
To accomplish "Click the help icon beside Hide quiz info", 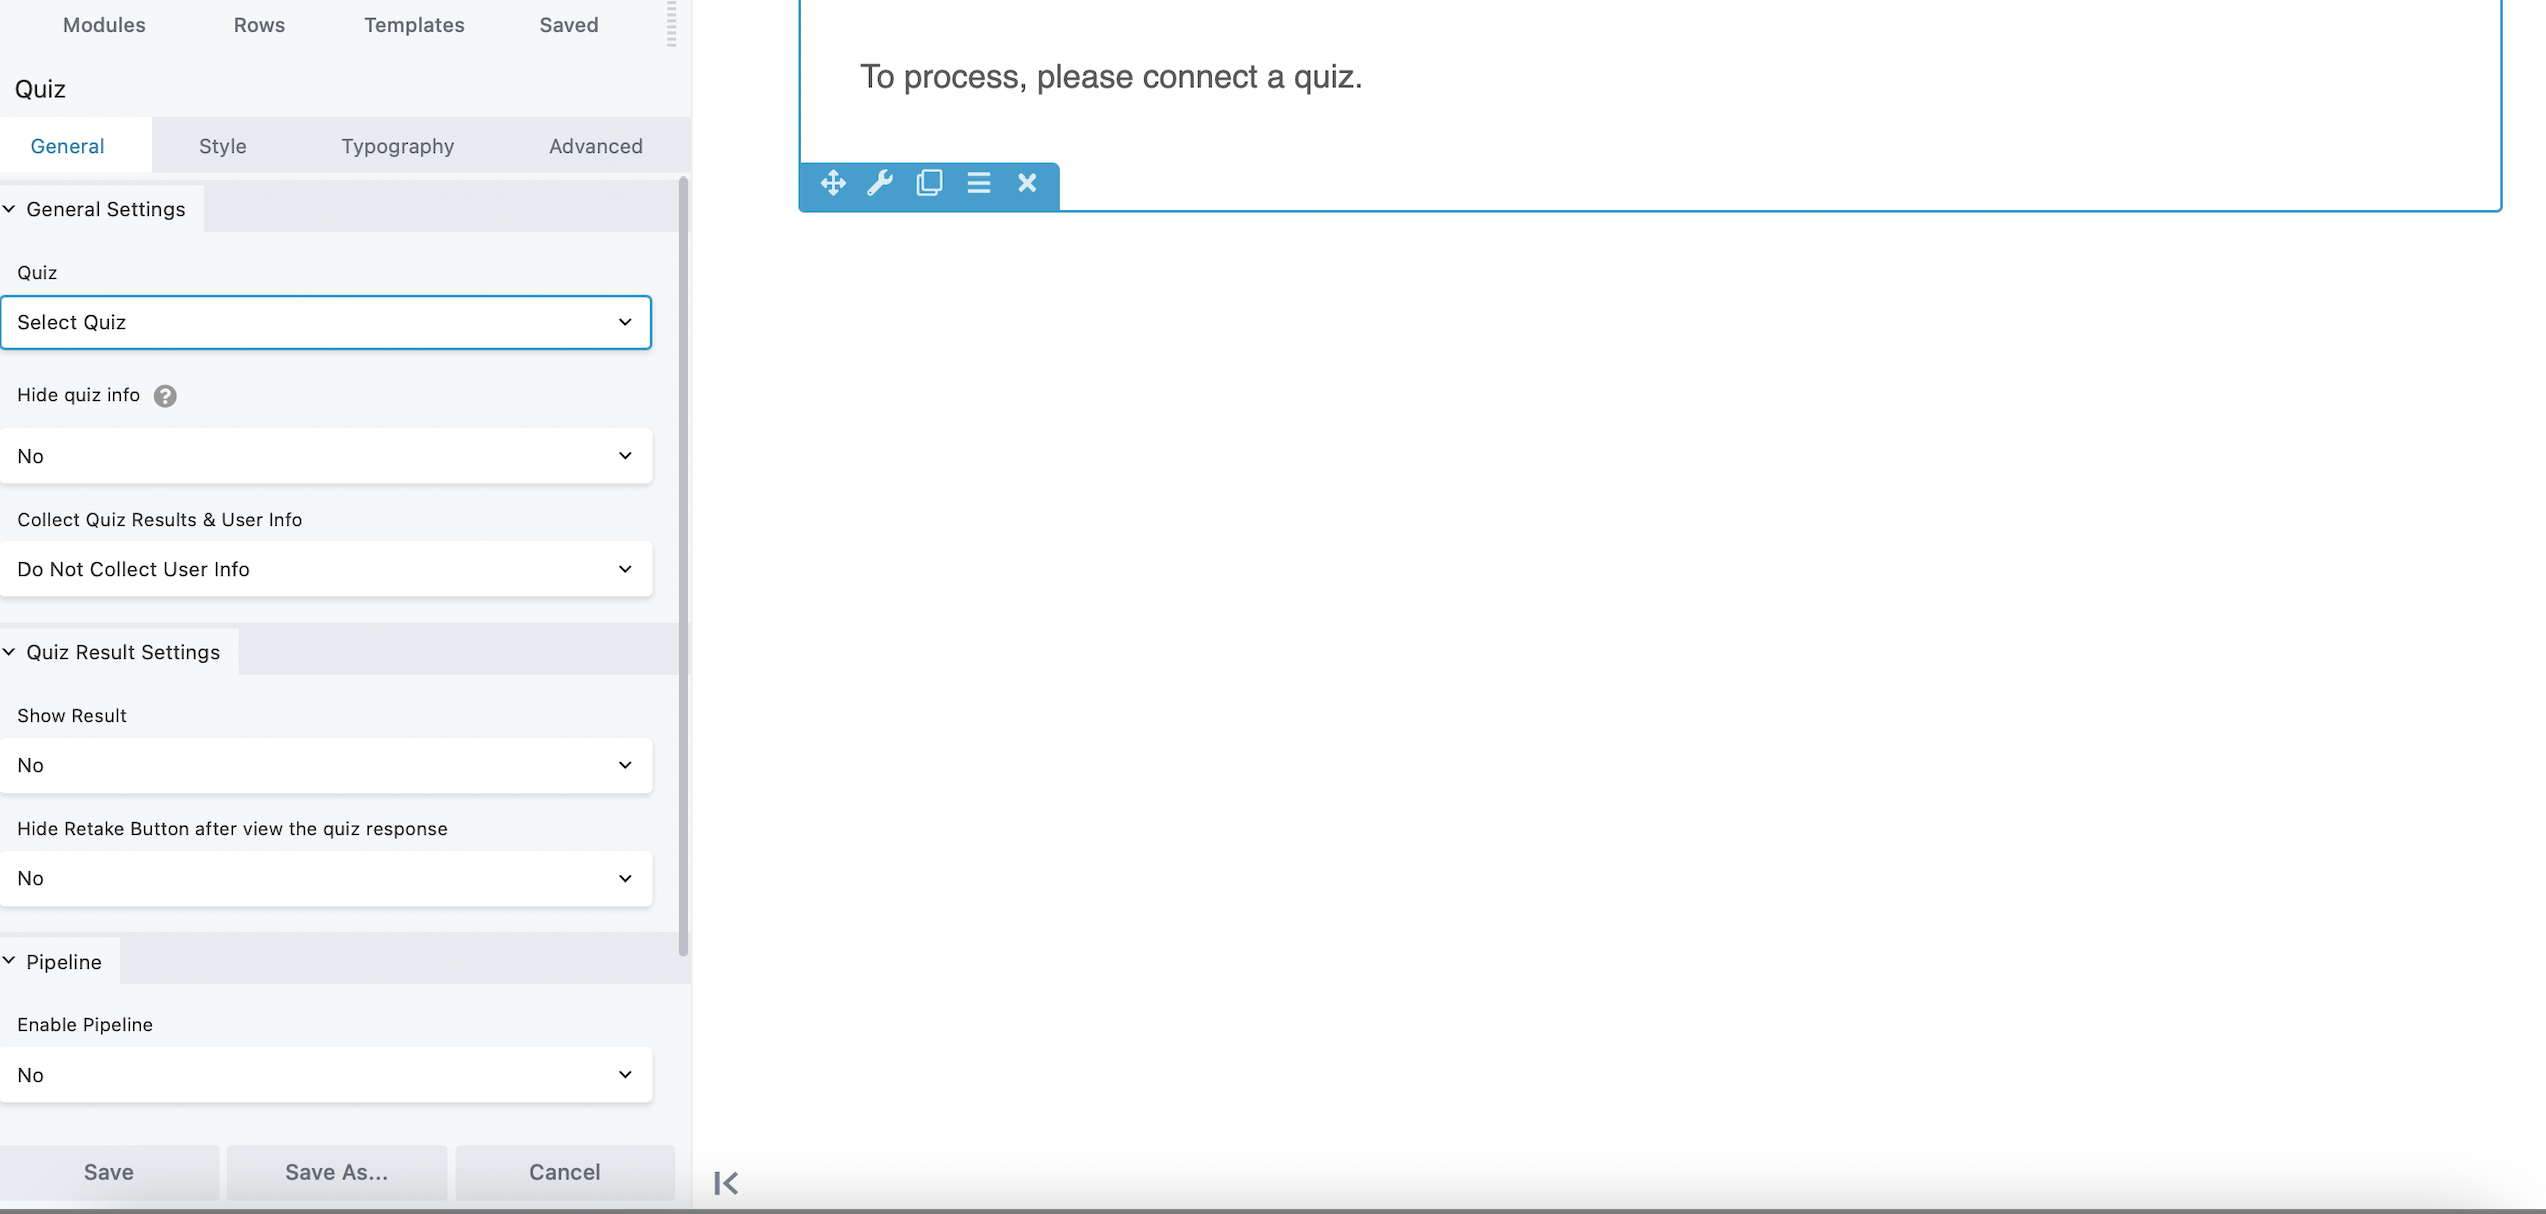I will (x=165, y=396).
